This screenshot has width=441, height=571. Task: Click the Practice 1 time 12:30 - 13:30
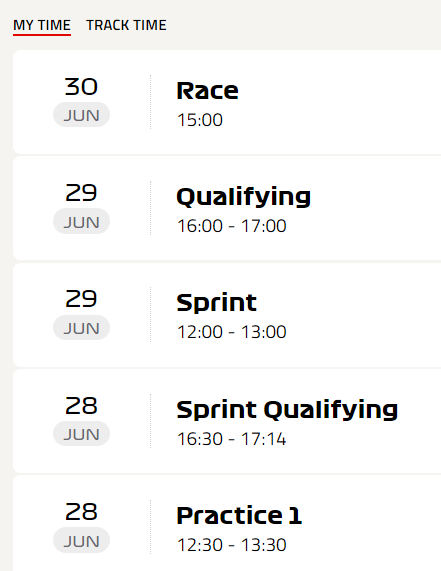click(232, 545)
